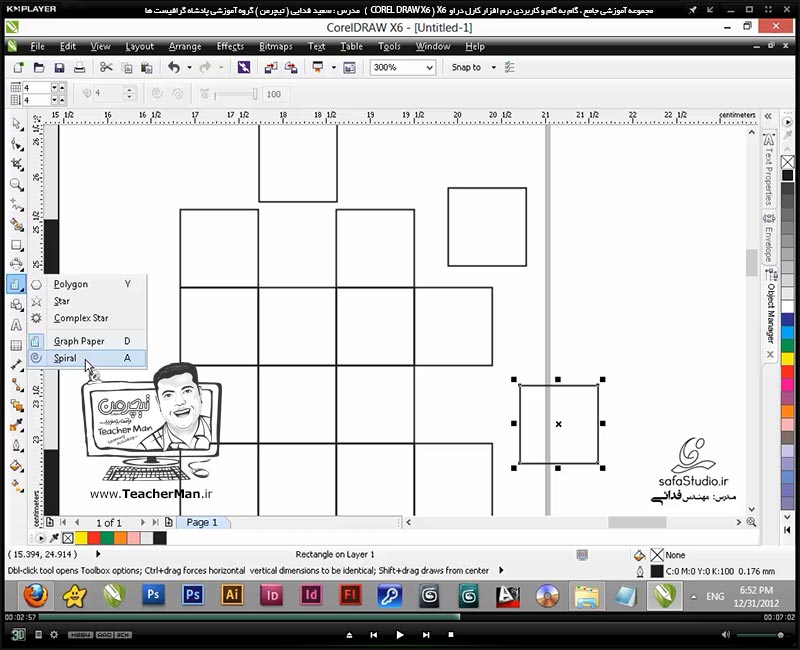The width and height of the screenshot is (800, 650).
Task: Click the Open folder icon
Action: coord(39,67)
